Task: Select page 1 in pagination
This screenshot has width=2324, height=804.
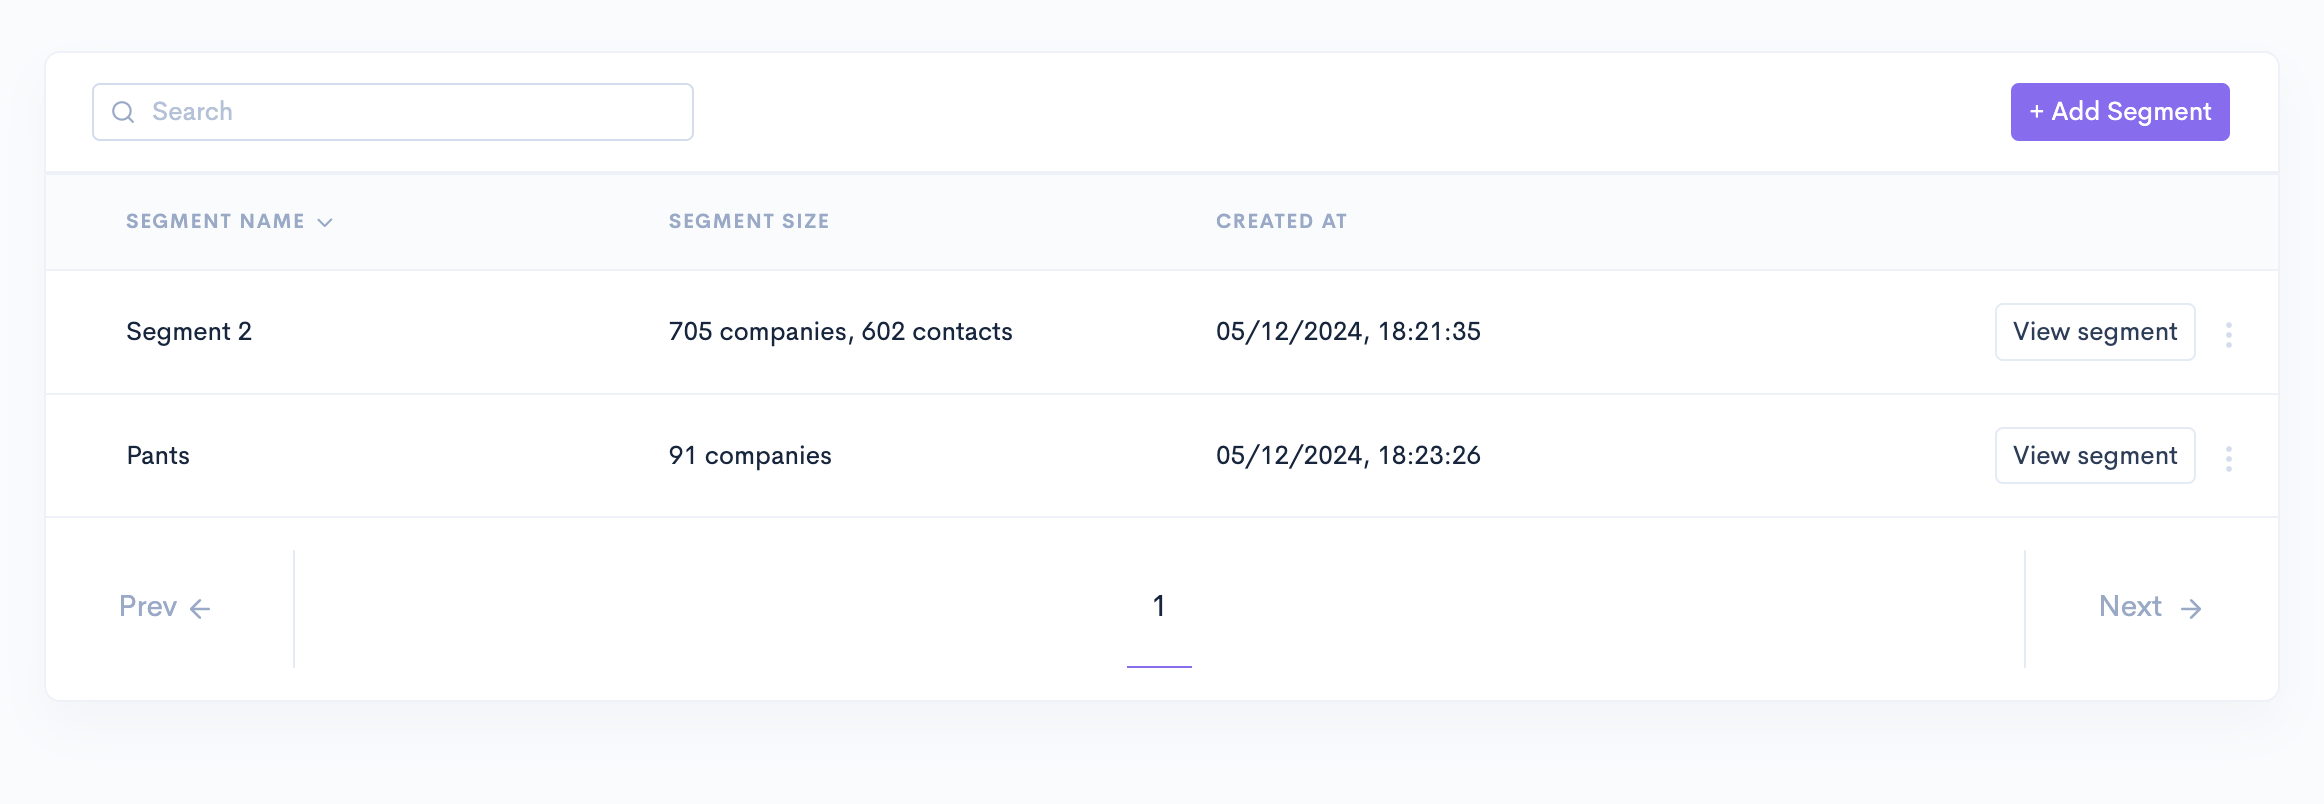Action: pyautogui.click(x=1158, y=606)
